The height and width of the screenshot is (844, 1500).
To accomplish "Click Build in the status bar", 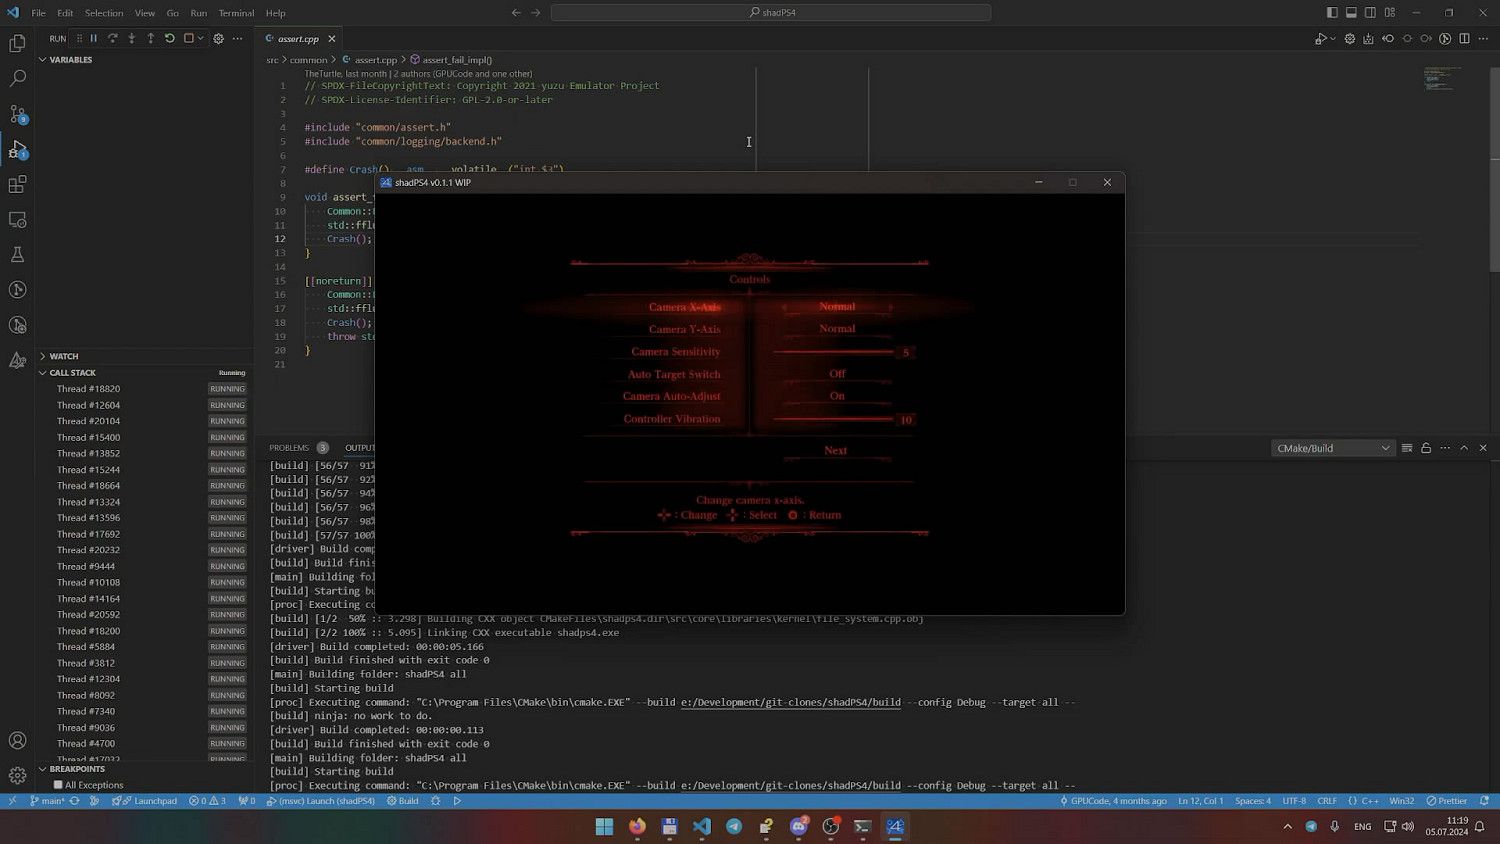I will click(403, 801).
